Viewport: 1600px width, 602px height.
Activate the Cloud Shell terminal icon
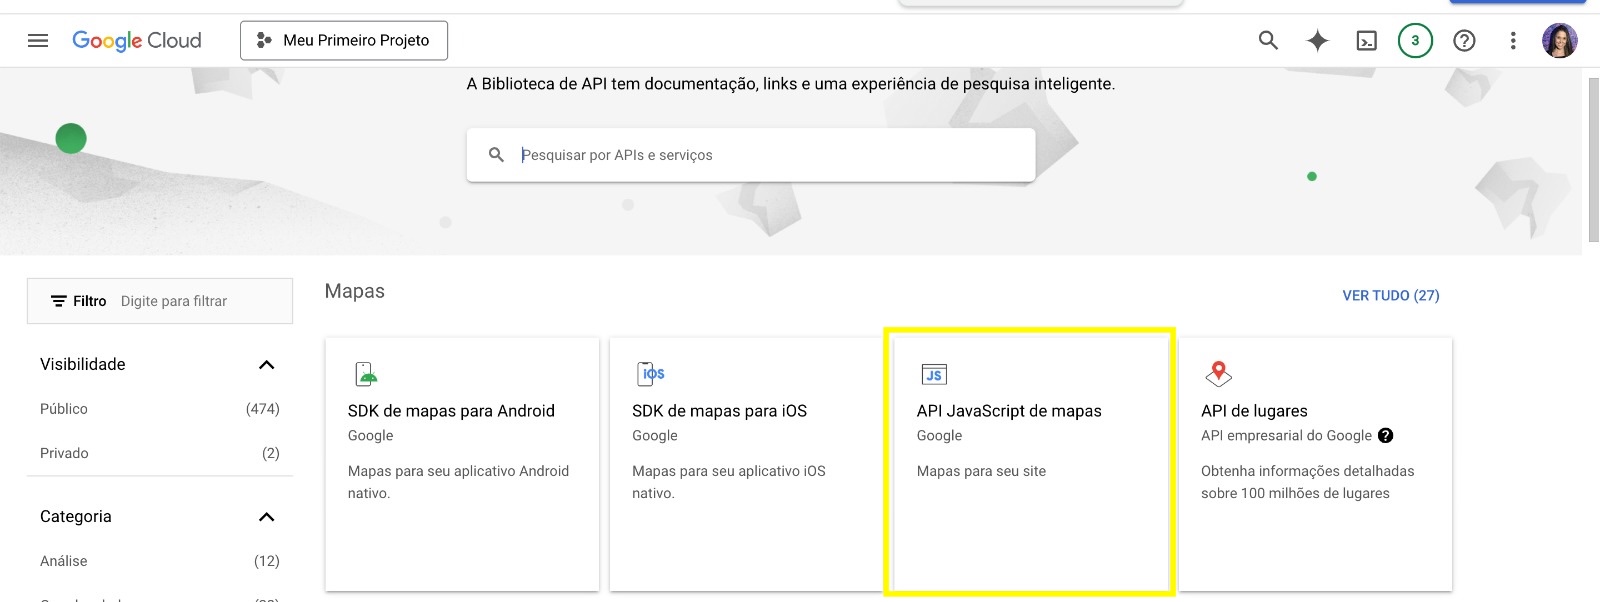pyautogui.click(x=1366, y=41)
